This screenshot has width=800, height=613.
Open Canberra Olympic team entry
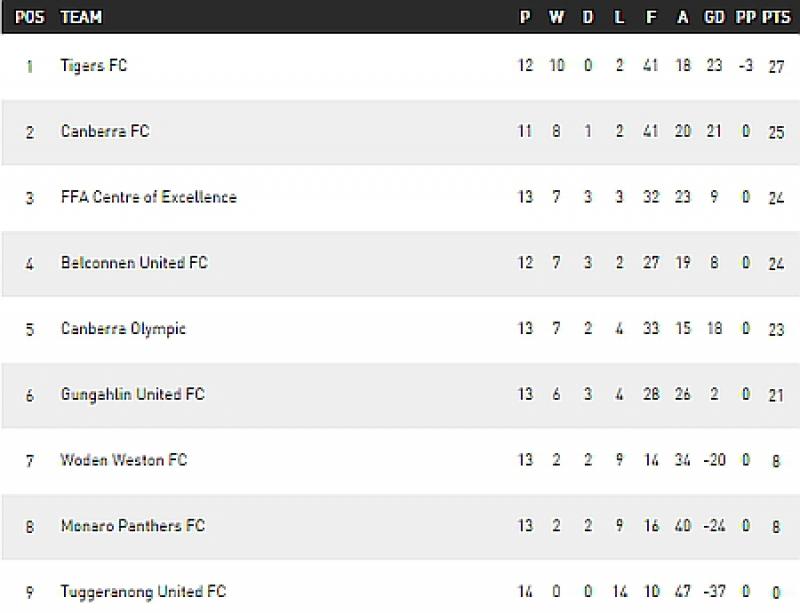pyautogui.click(x=123, y=329)
